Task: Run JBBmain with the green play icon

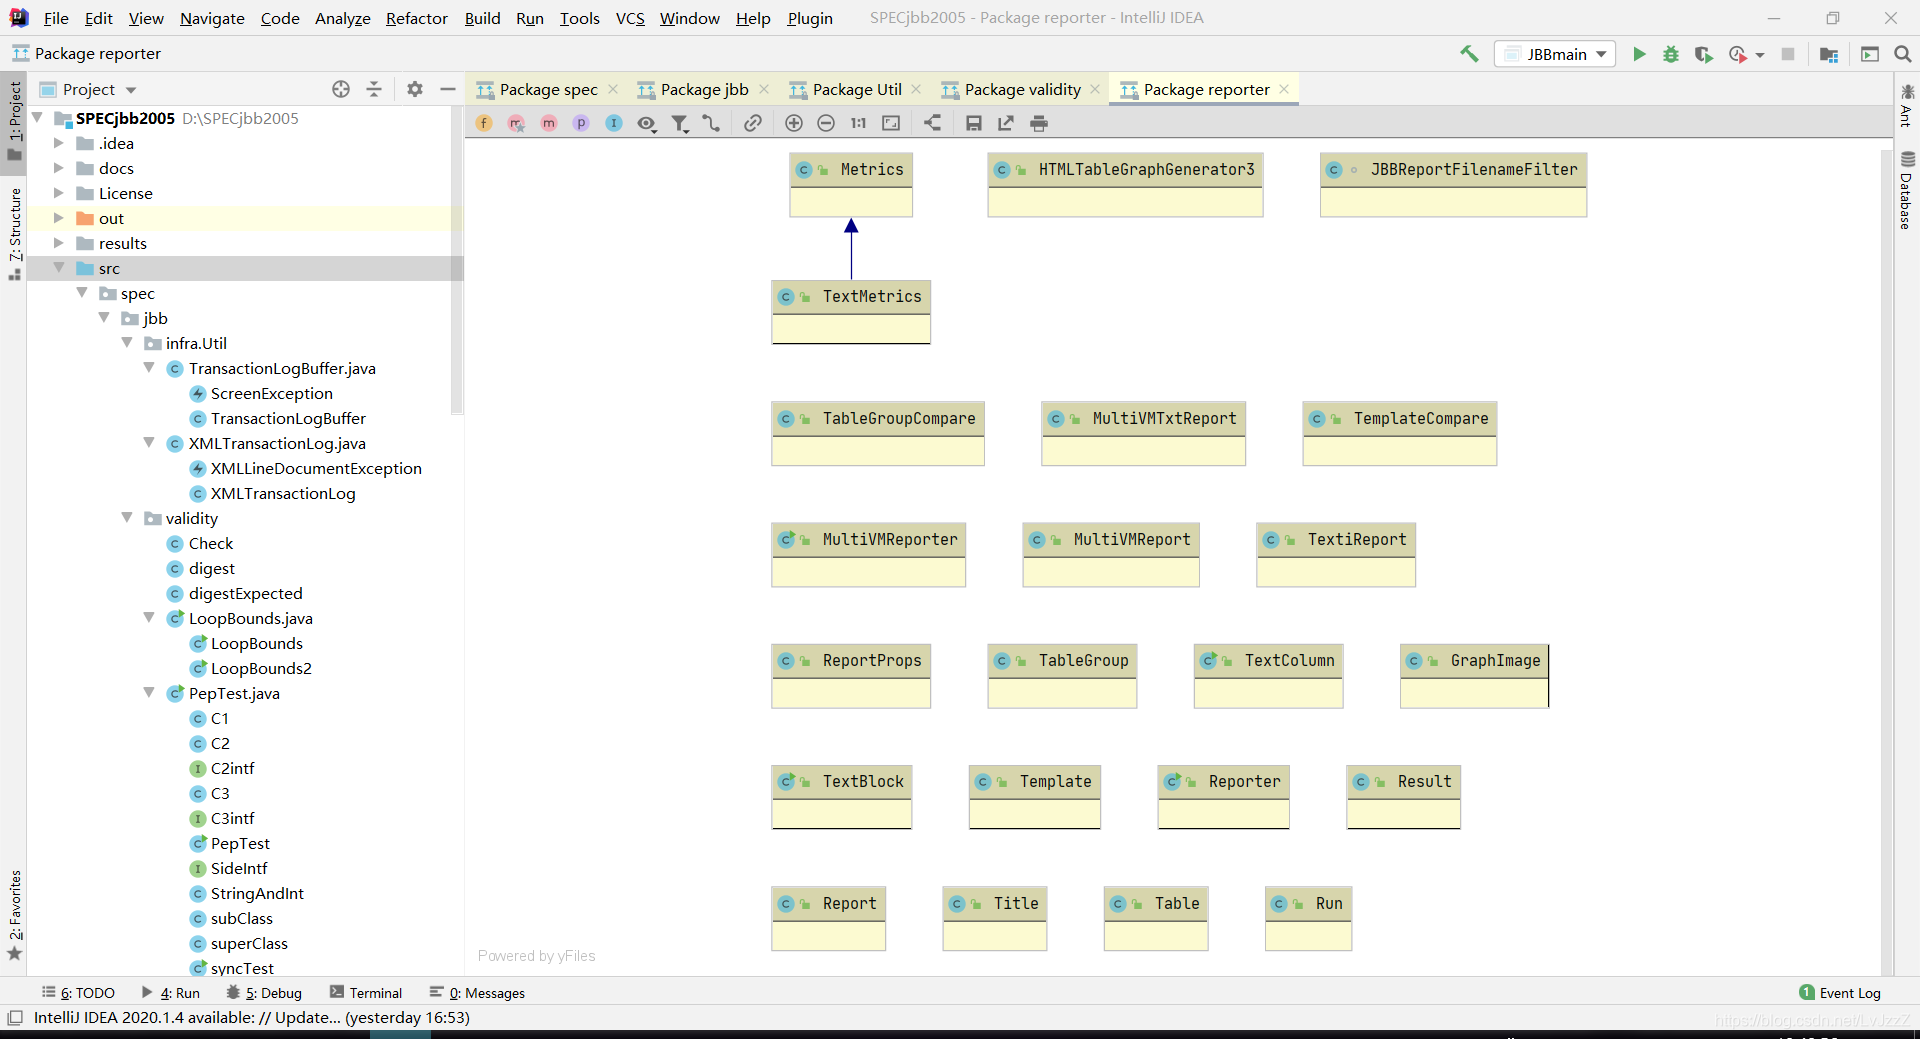Action: pyautogui.click(x=1639, y=54)
